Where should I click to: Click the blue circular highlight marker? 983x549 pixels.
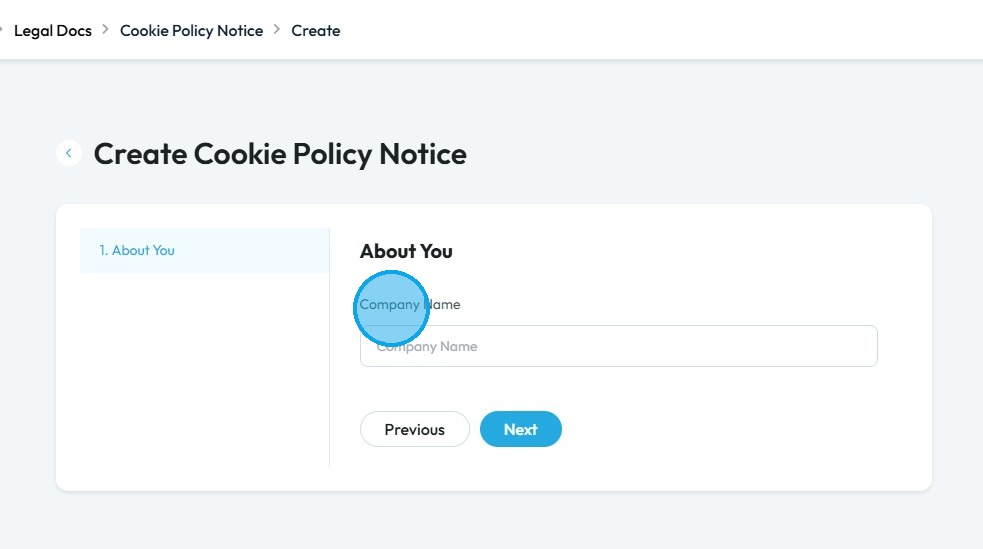[391, 308]
